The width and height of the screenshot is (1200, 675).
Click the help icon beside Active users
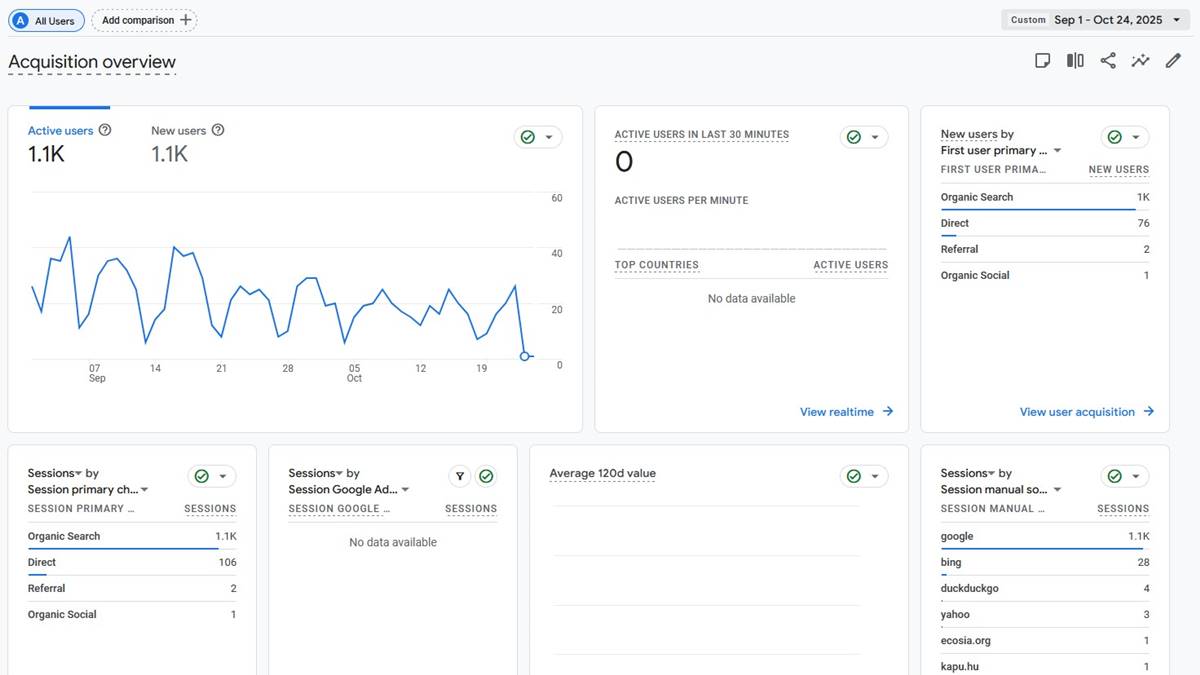point(105,130)
